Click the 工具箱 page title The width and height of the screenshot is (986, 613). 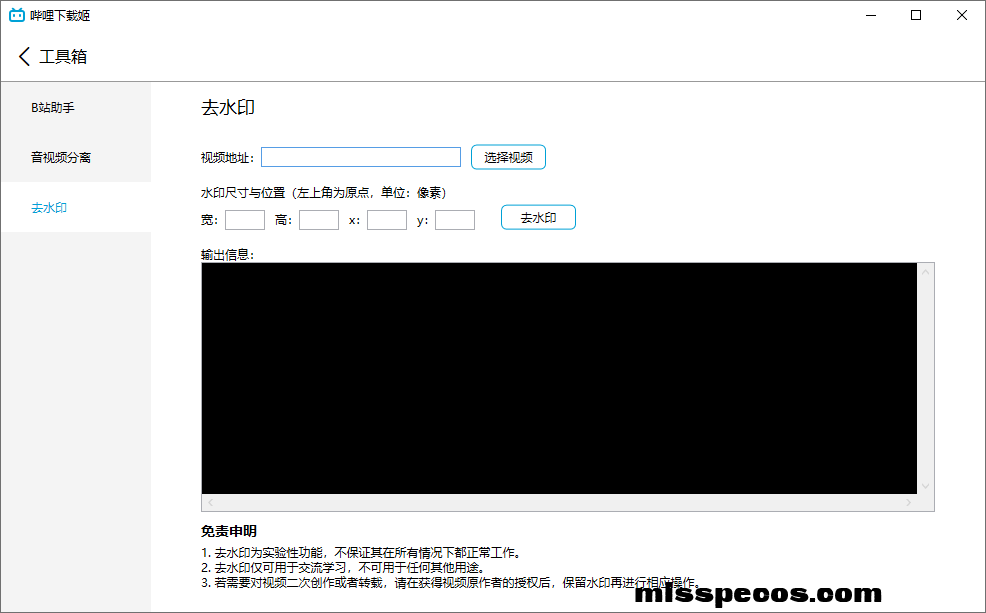tap(63, 57)
